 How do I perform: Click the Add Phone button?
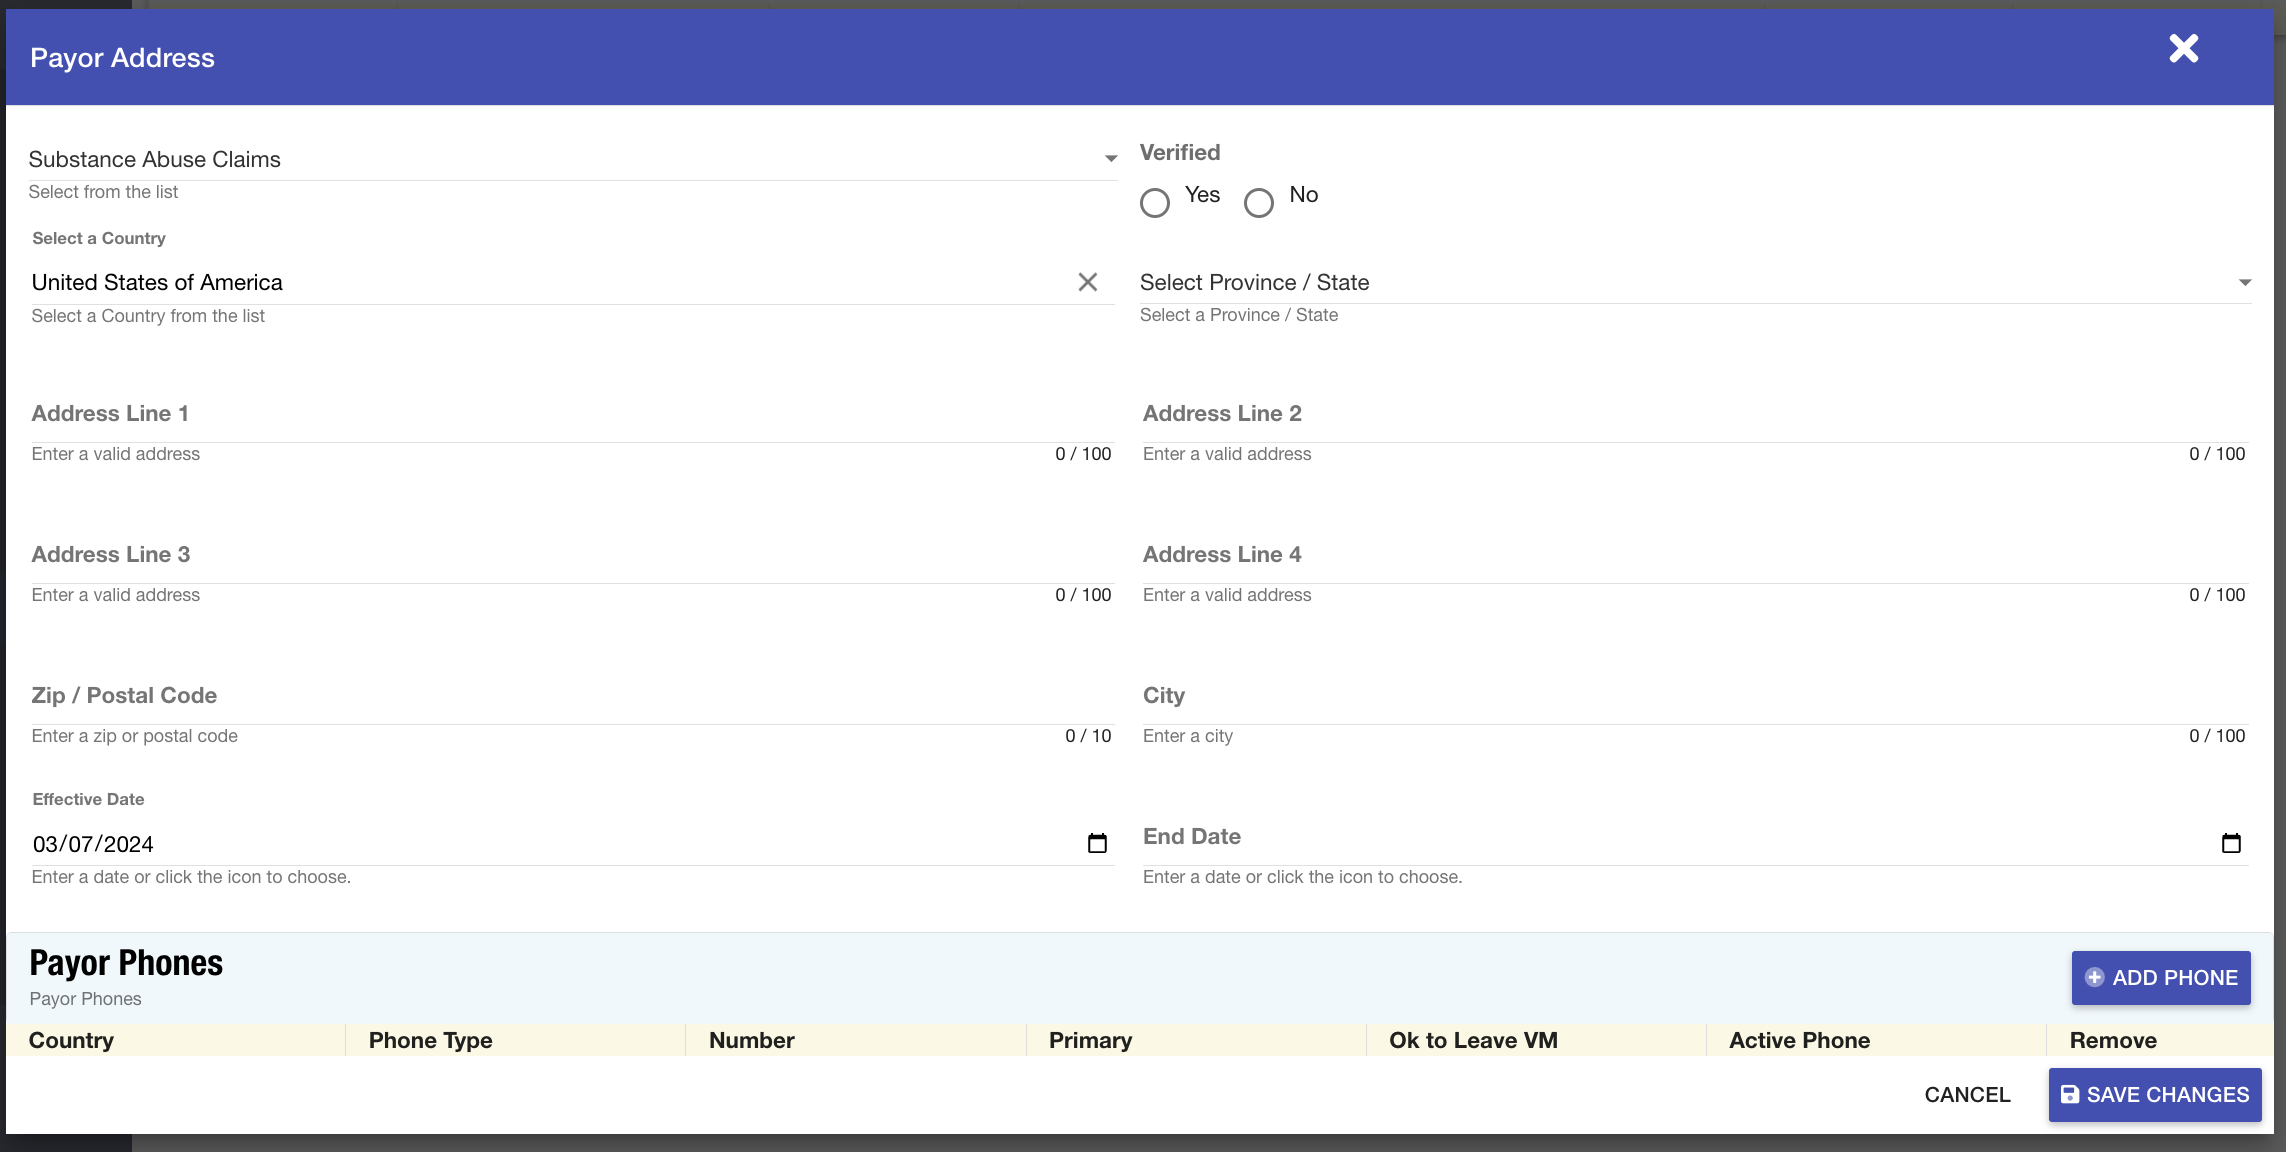tap(2160, 978)
